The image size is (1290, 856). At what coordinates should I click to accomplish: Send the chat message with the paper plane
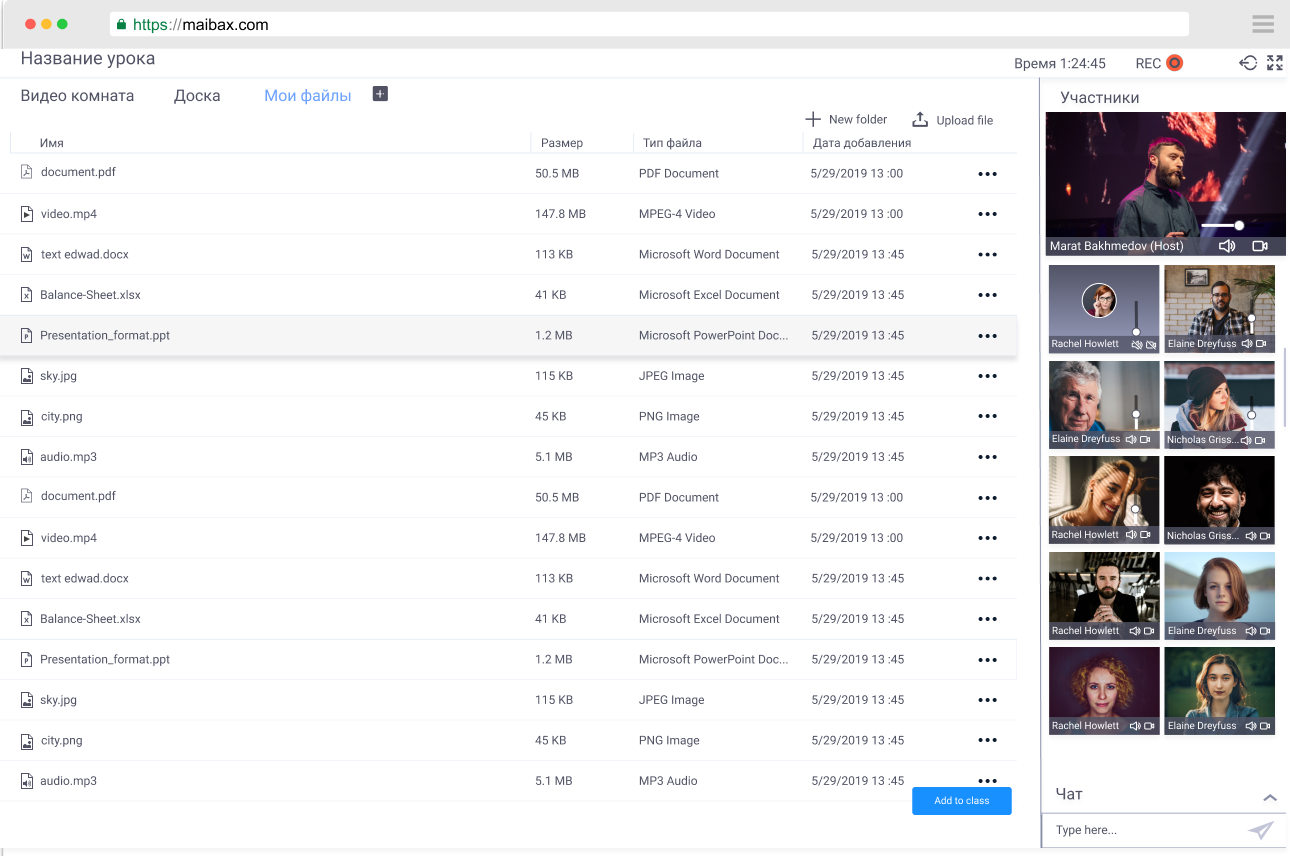pos(1261,830)
